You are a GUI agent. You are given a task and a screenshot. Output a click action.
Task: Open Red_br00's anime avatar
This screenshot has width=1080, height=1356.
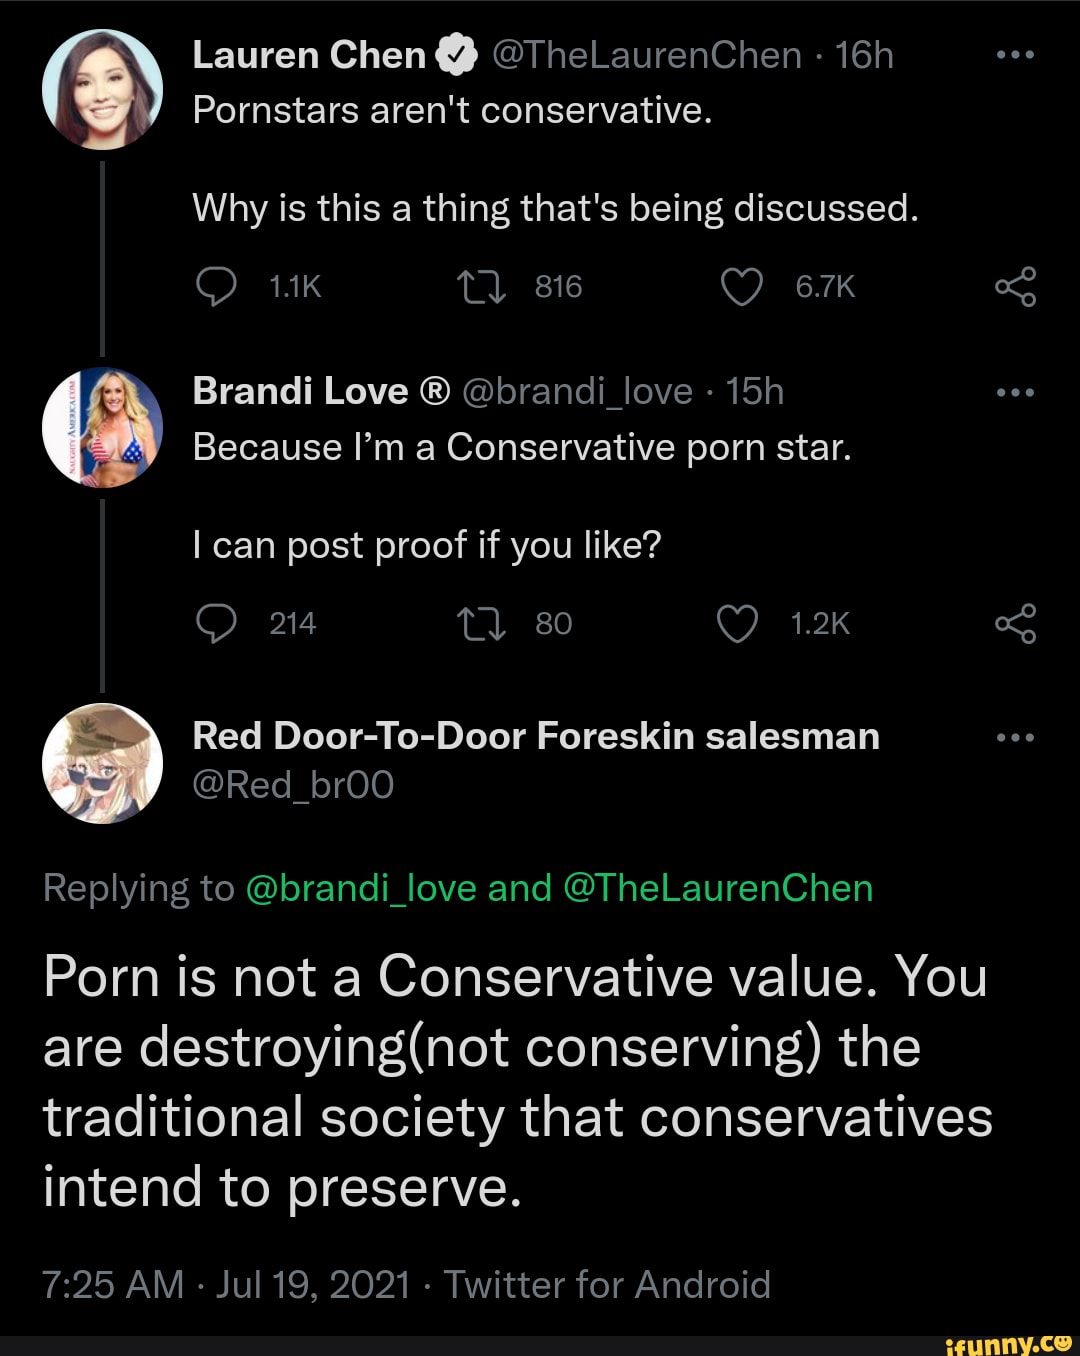[x=102, y=763]
